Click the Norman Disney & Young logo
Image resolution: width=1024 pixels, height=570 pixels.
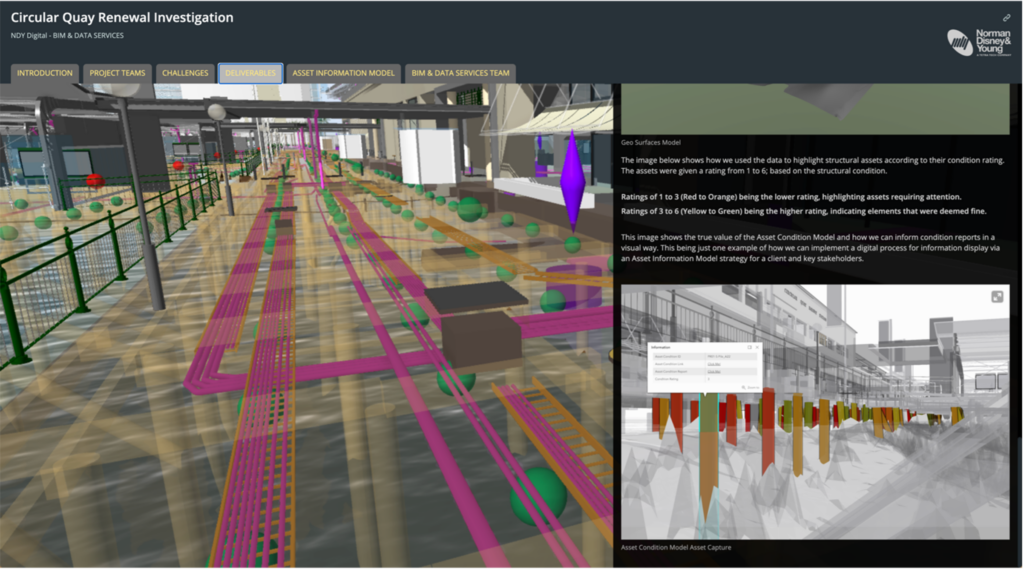coord(978,42)
